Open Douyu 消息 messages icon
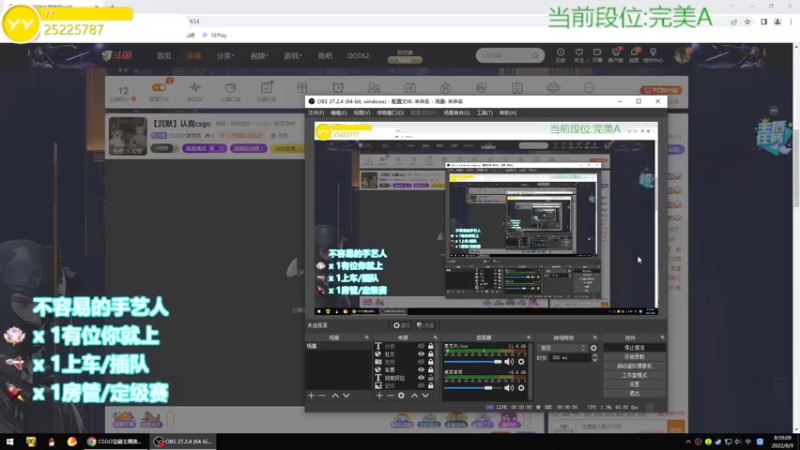This screenshot has width=800, height=450. click(x=634, y=55)
